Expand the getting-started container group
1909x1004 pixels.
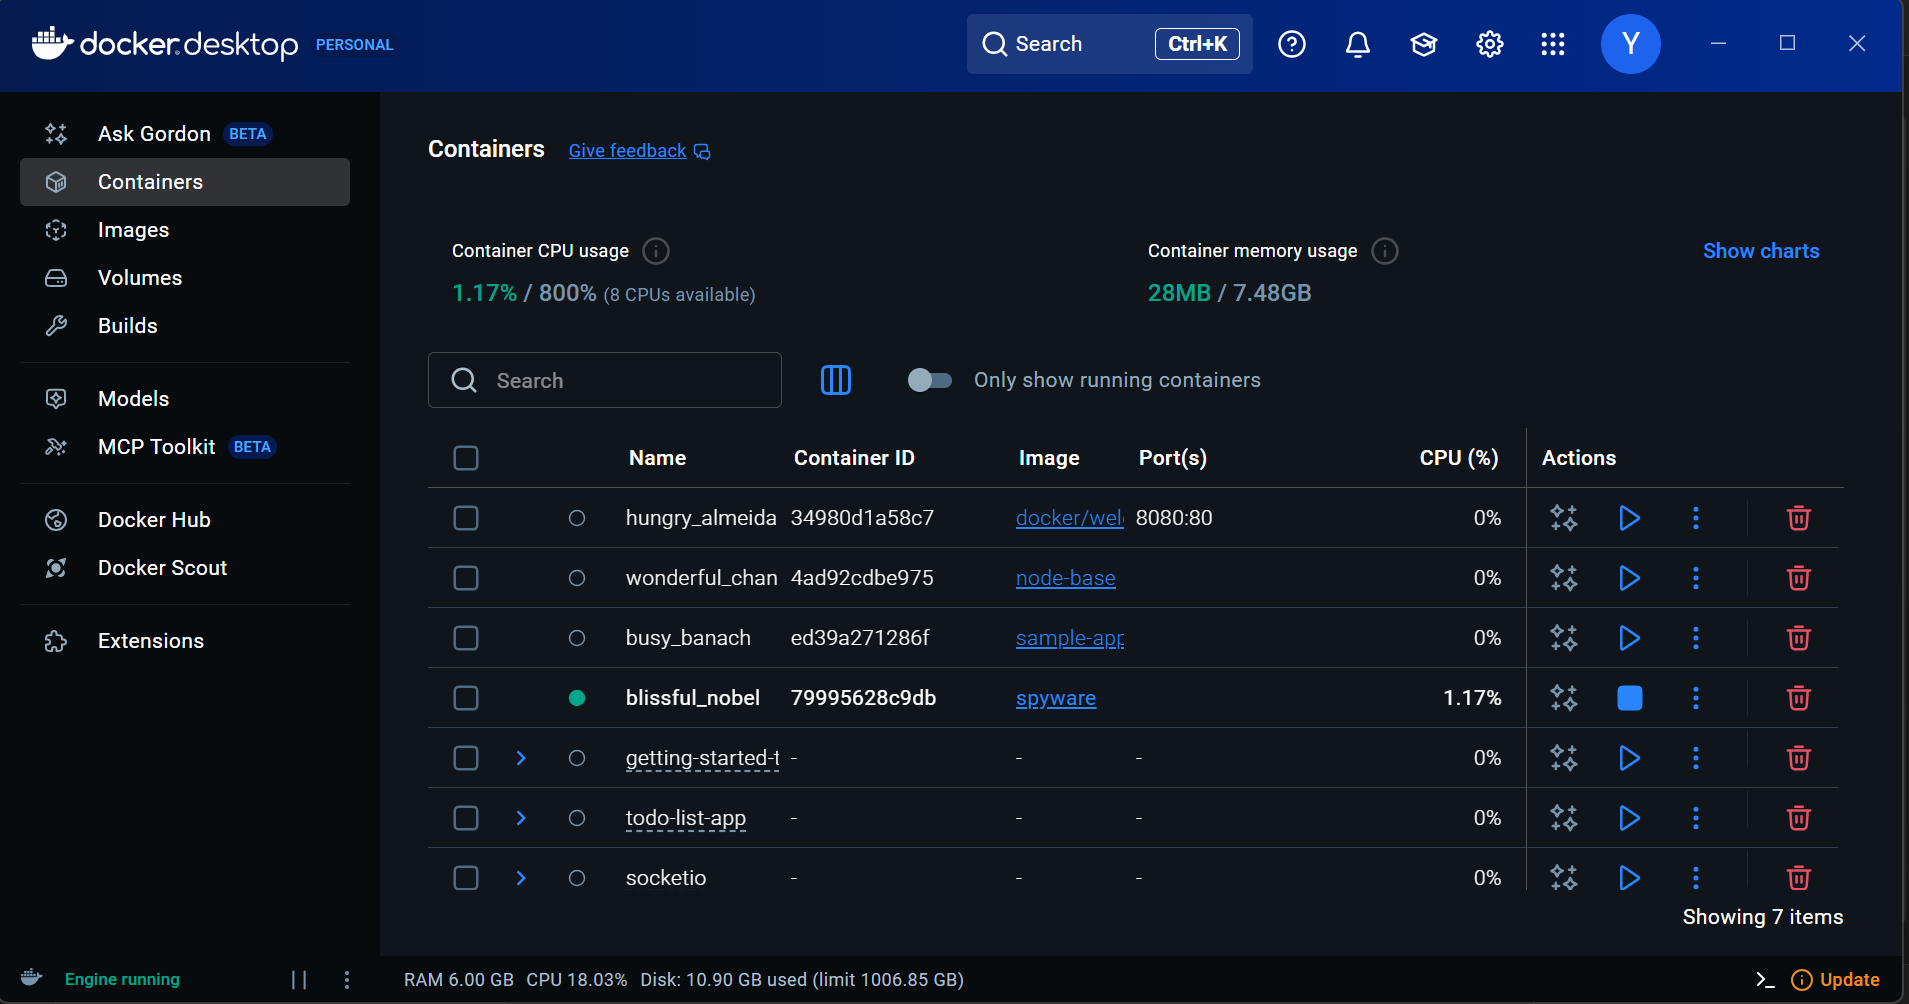[x=521, y=758]
